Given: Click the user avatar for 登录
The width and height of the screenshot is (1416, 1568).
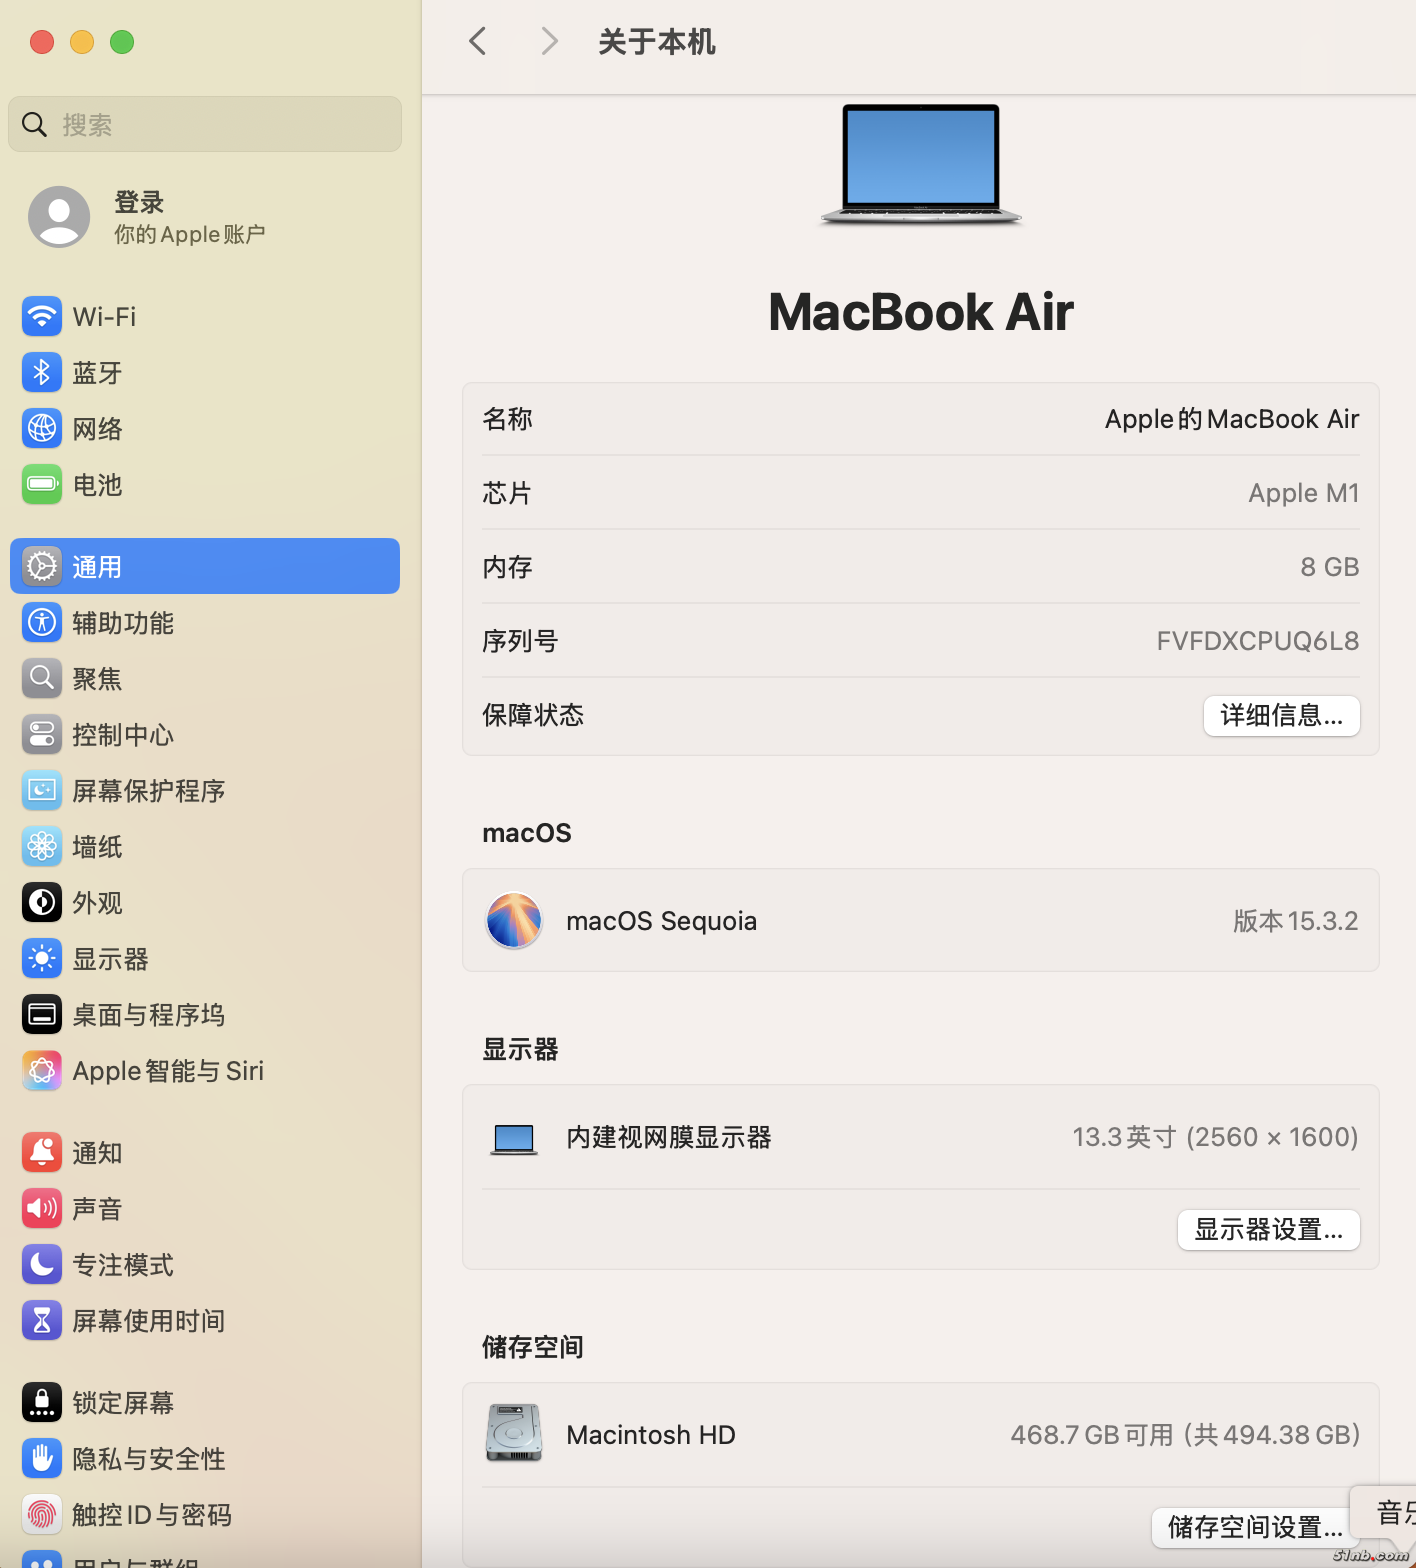Looking at the screenshot, I should click(59, 217).
